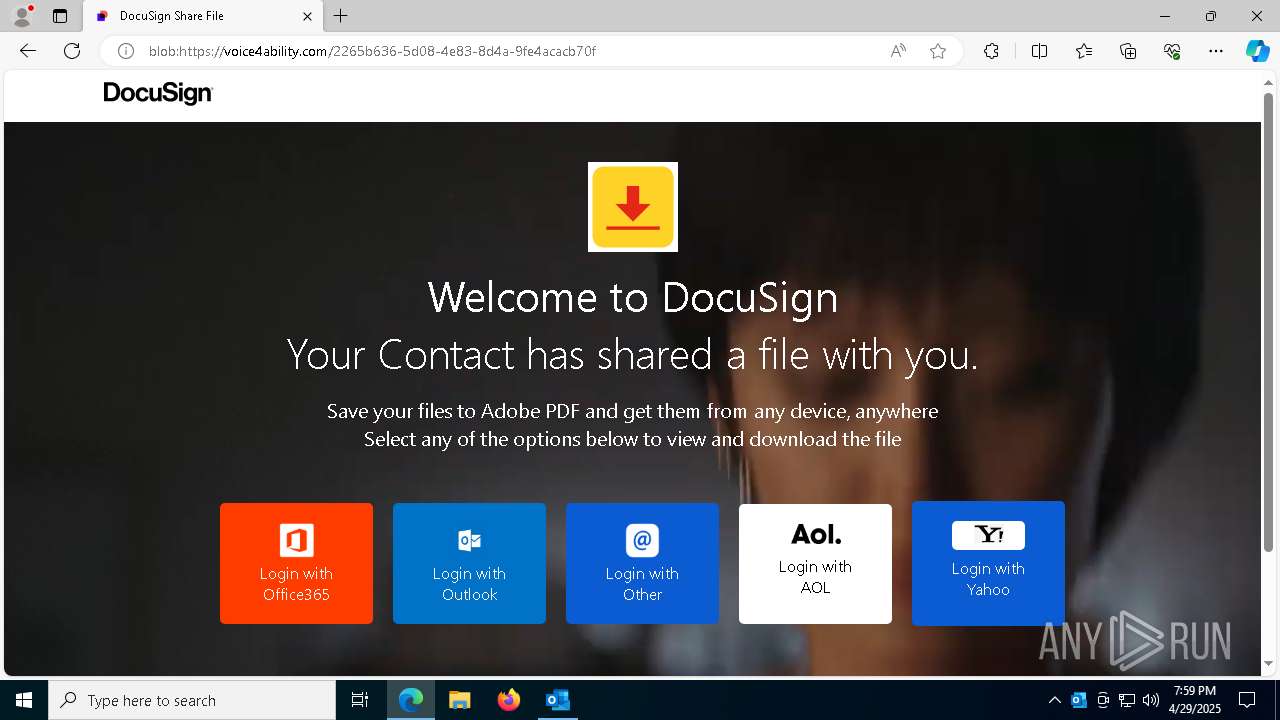Choose Login with Outlook
This screenshot has height=720, width=1280.
pyautogui.click(x=469, y=563)
